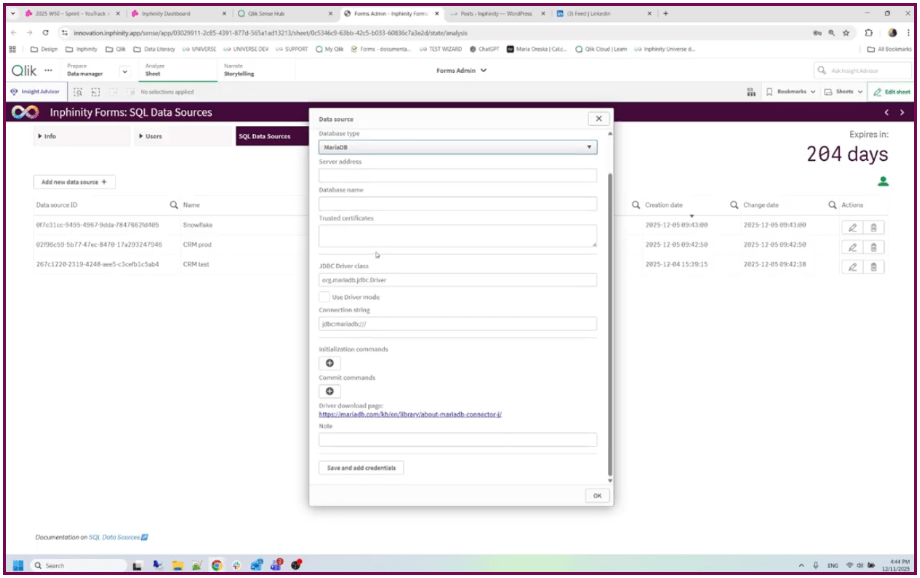This screenshot has width=920, height=578.
Task: Click the Selections tool icon
Action: point(96,92)
